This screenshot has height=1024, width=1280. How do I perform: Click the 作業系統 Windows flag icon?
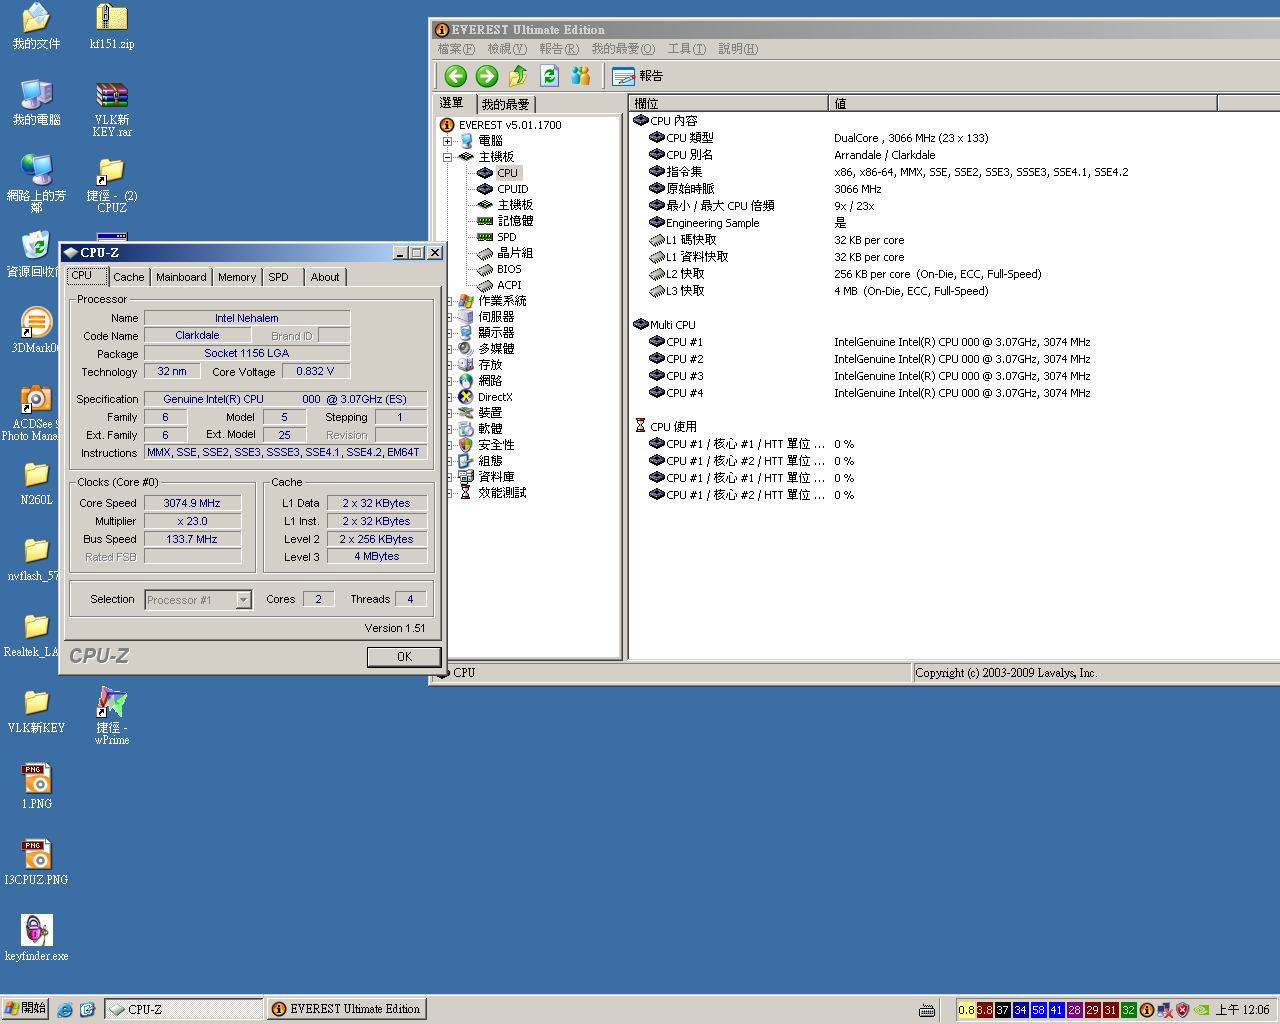coord(465,301)
